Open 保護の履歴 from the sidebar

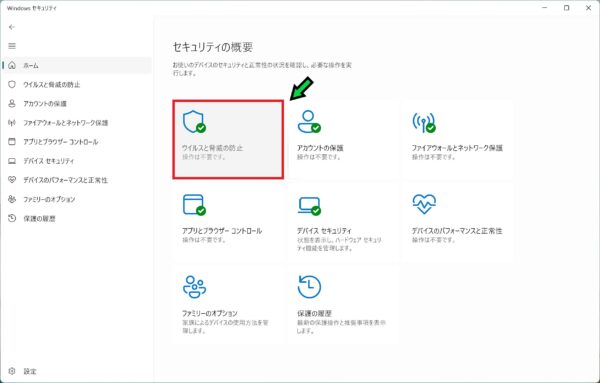77,218
